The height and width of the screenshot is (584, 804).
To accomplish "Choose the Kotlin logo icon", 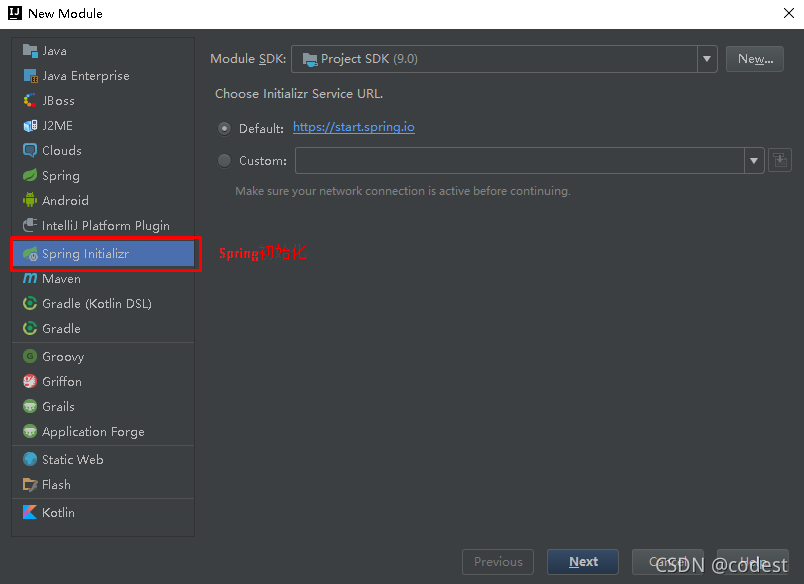I will coord(30,512).
